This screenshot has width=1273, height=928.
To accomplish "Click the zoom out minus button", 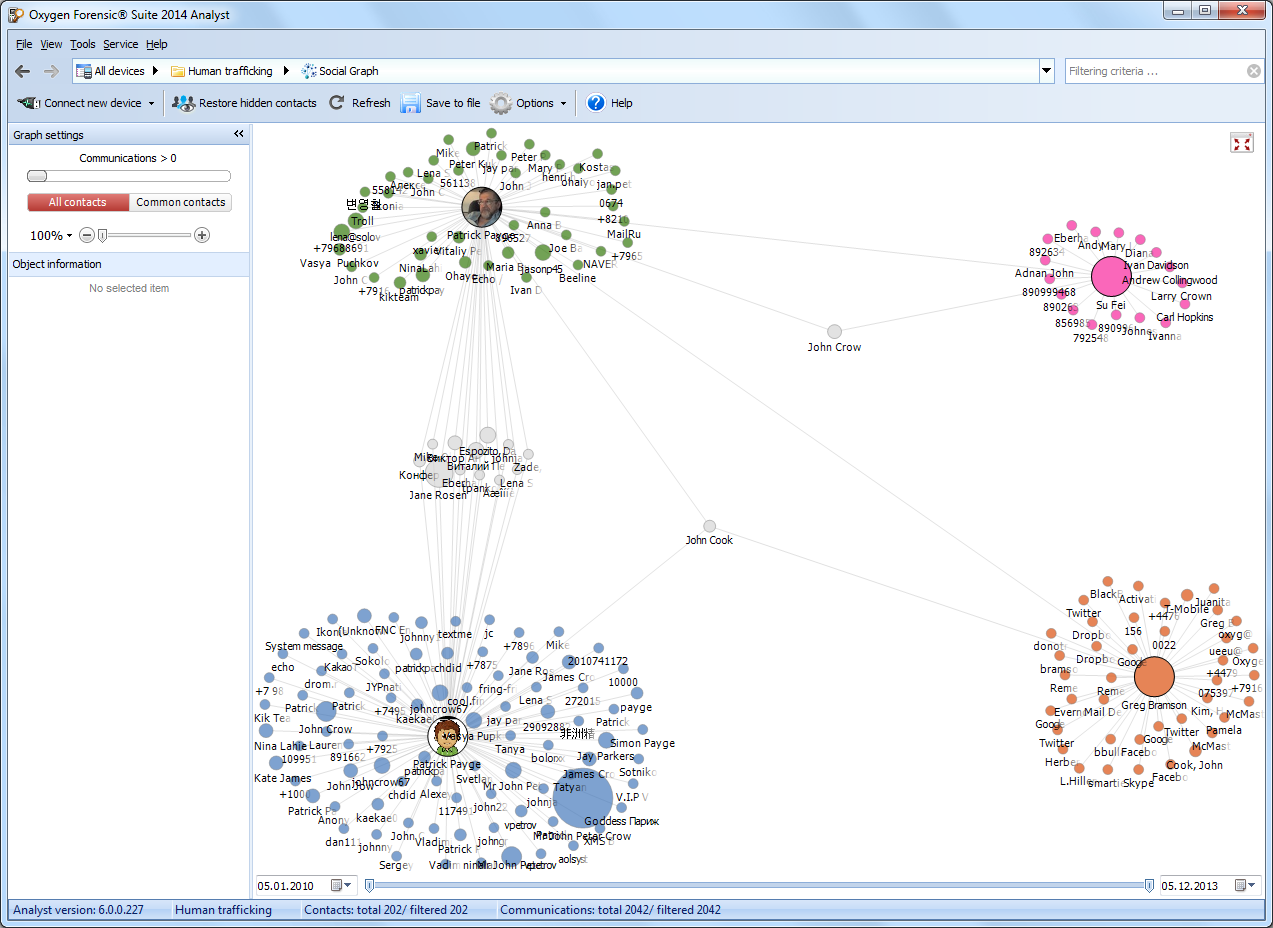I will pos(87,235).
